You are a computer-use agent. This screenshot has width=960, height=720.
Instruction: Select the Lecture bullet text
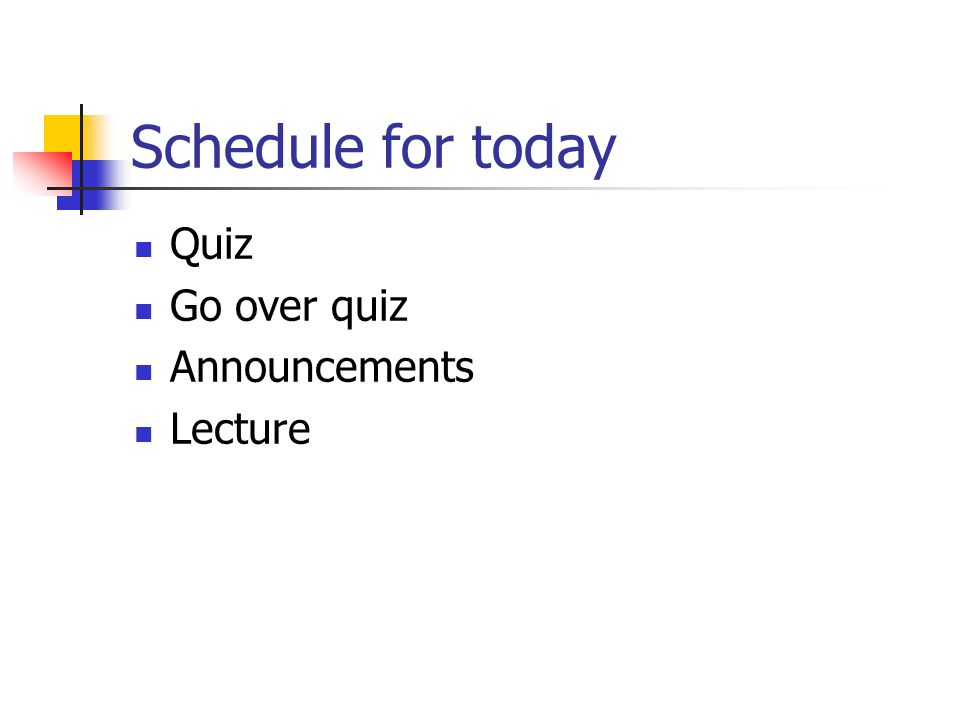tap(240, 429)
